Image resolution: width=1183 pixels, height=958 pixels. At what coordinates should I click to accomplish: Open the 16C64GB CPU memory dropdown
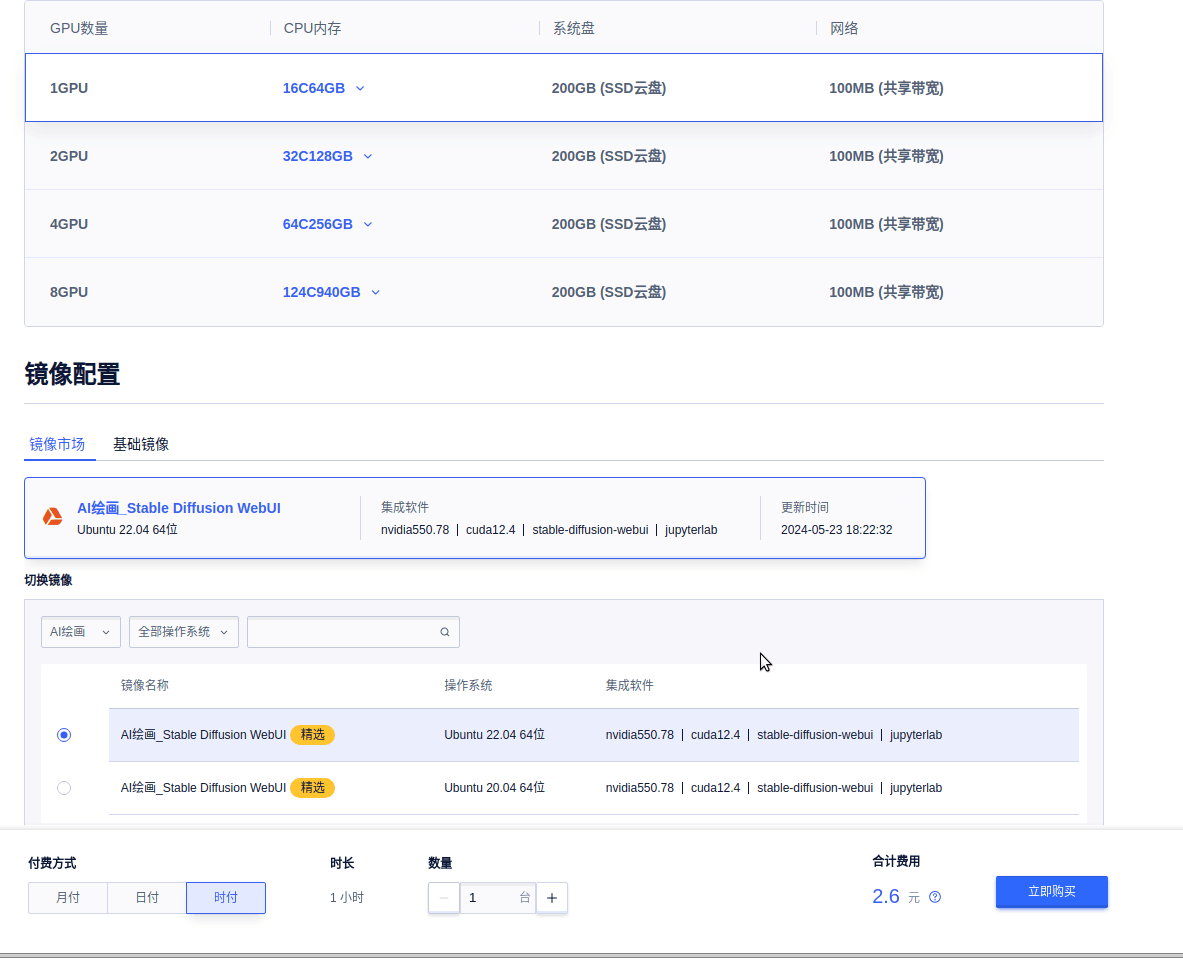[x=322, y=88]
